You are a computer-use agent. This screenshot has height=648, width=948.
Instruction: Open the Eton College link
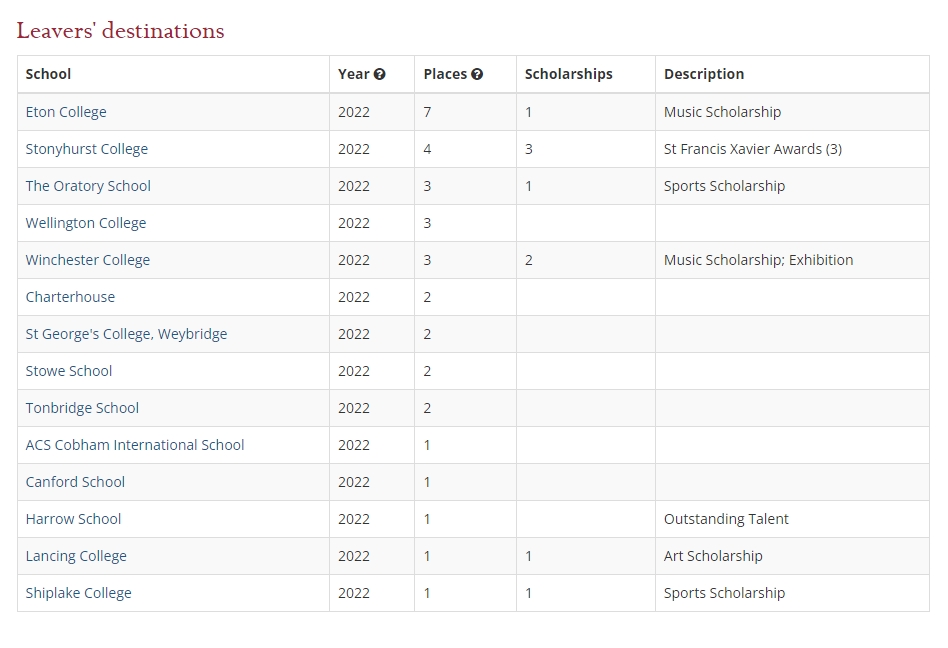click(66, 112)
